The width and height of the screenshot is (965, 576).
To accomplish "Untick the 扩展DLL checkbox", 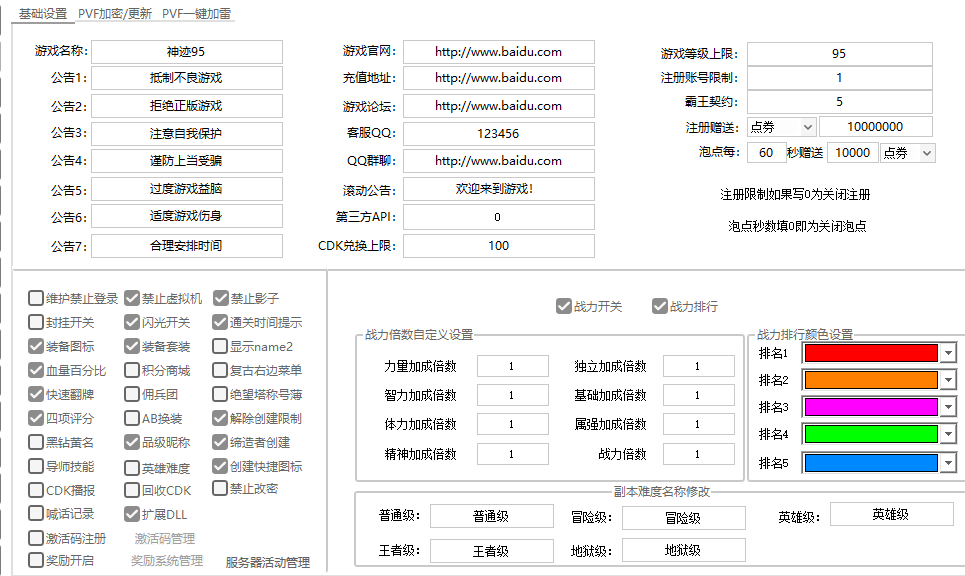I will point(132,514).
